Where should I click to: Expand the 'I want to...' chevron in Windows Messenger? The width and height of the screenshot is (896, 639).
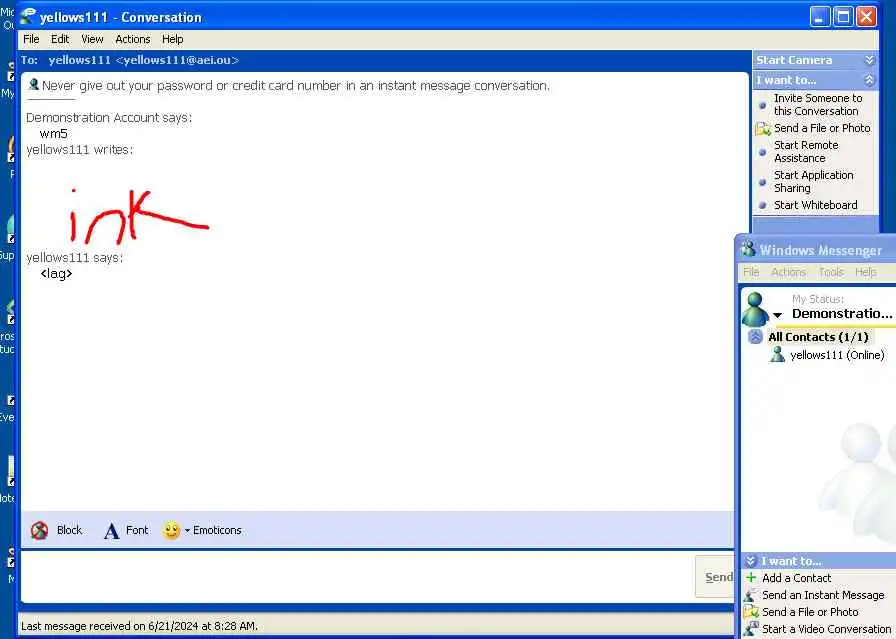(x=751, y=561)
